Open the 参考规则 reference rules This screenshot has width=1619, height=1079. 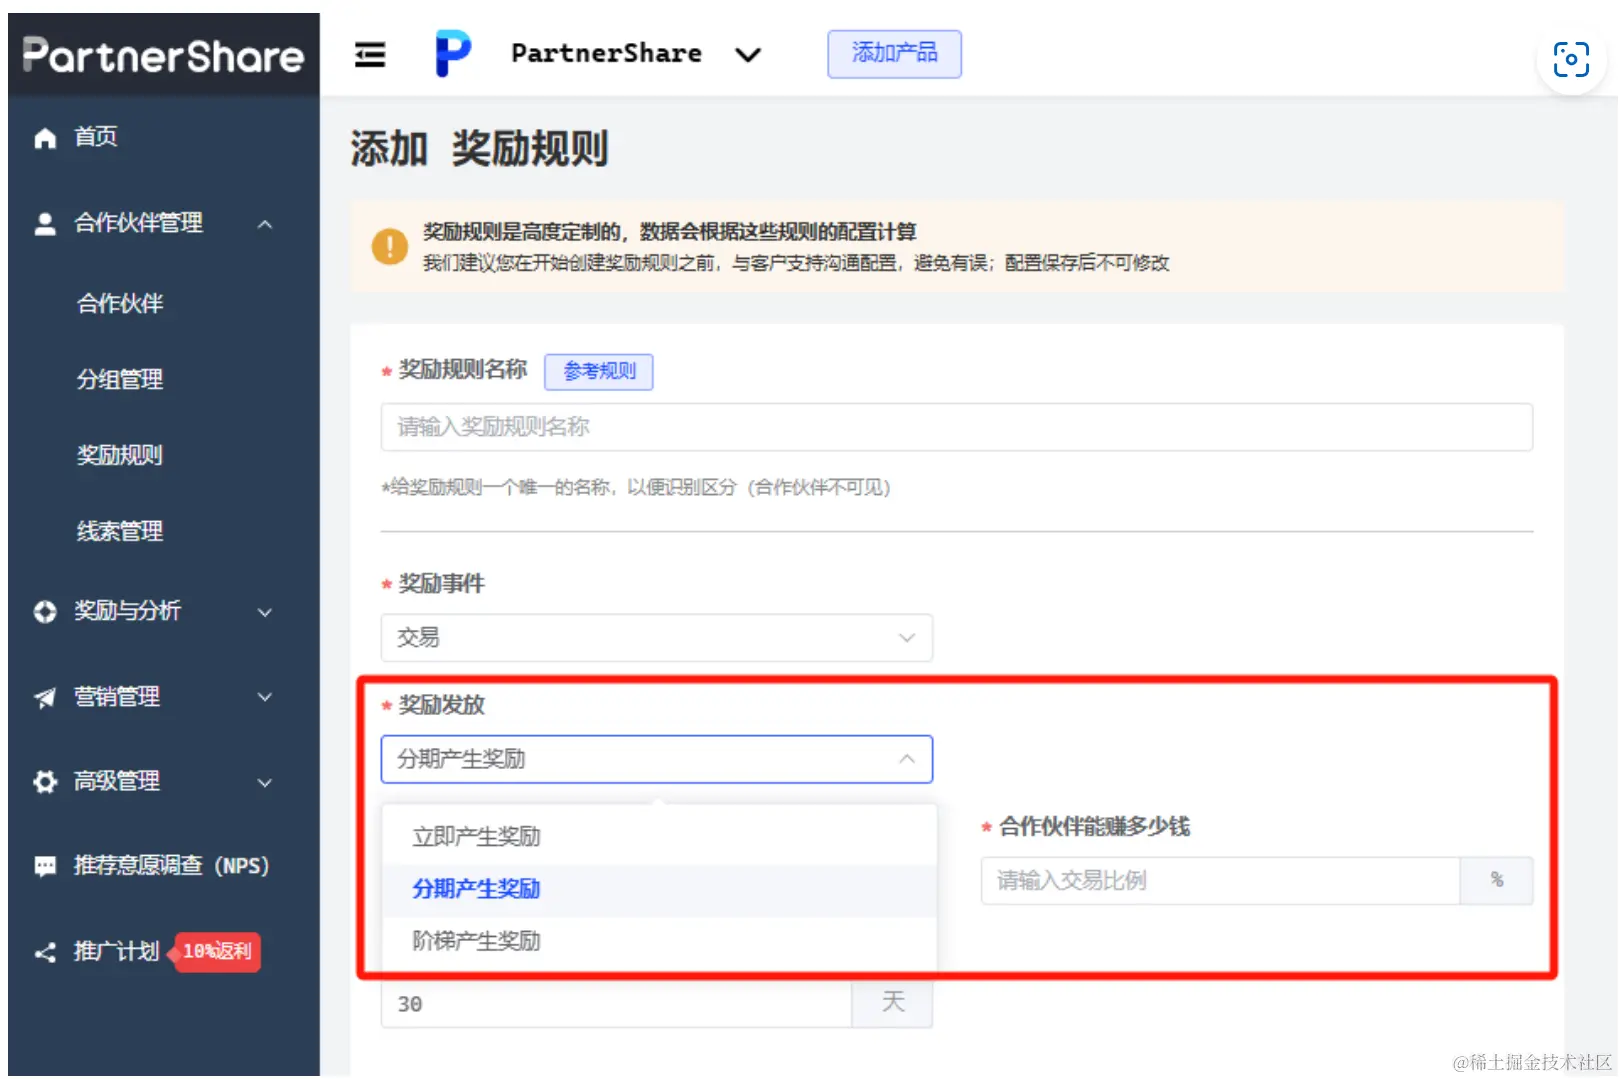598,371
